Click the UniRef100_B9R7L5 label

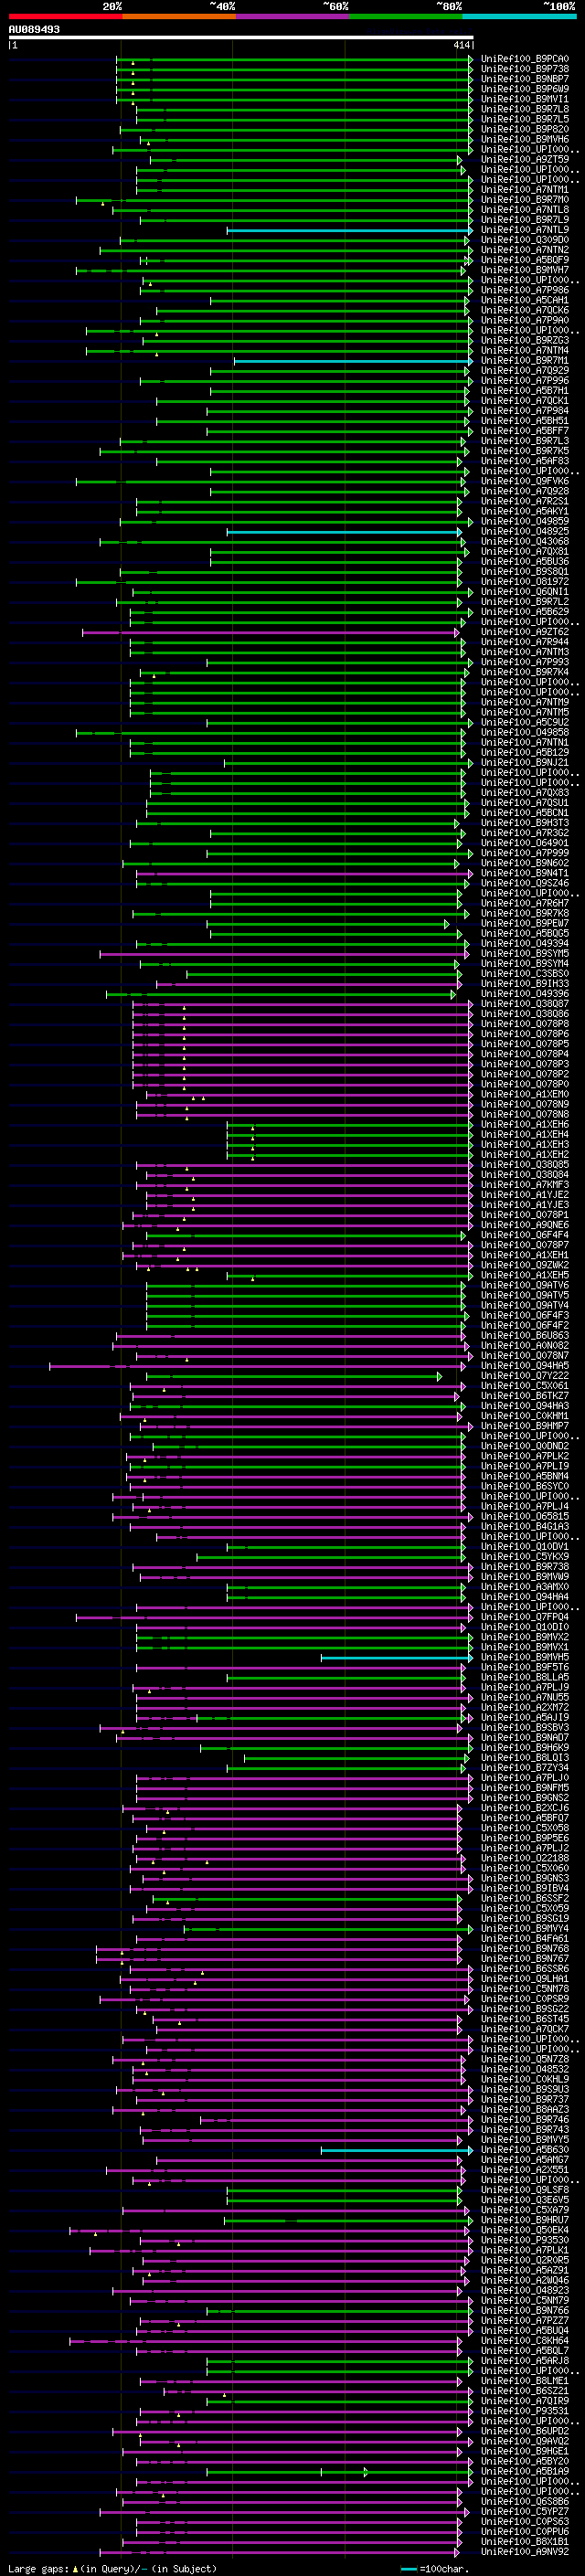pyautogui.click(x=524, y=119)
